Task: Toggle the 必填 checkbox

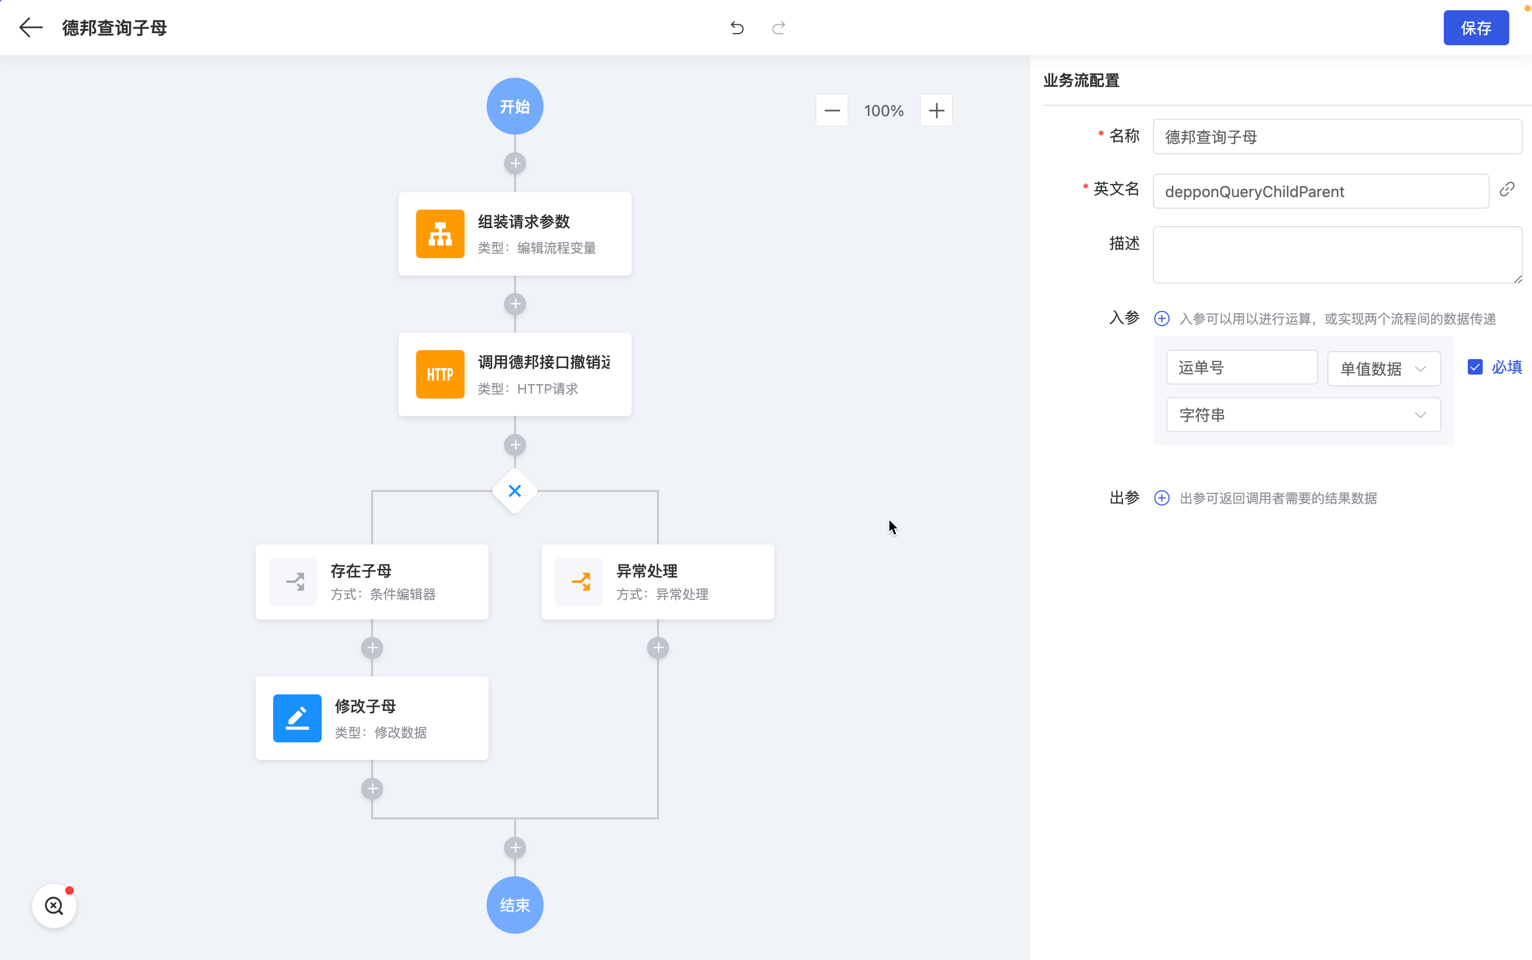Action: [1475, 367]
